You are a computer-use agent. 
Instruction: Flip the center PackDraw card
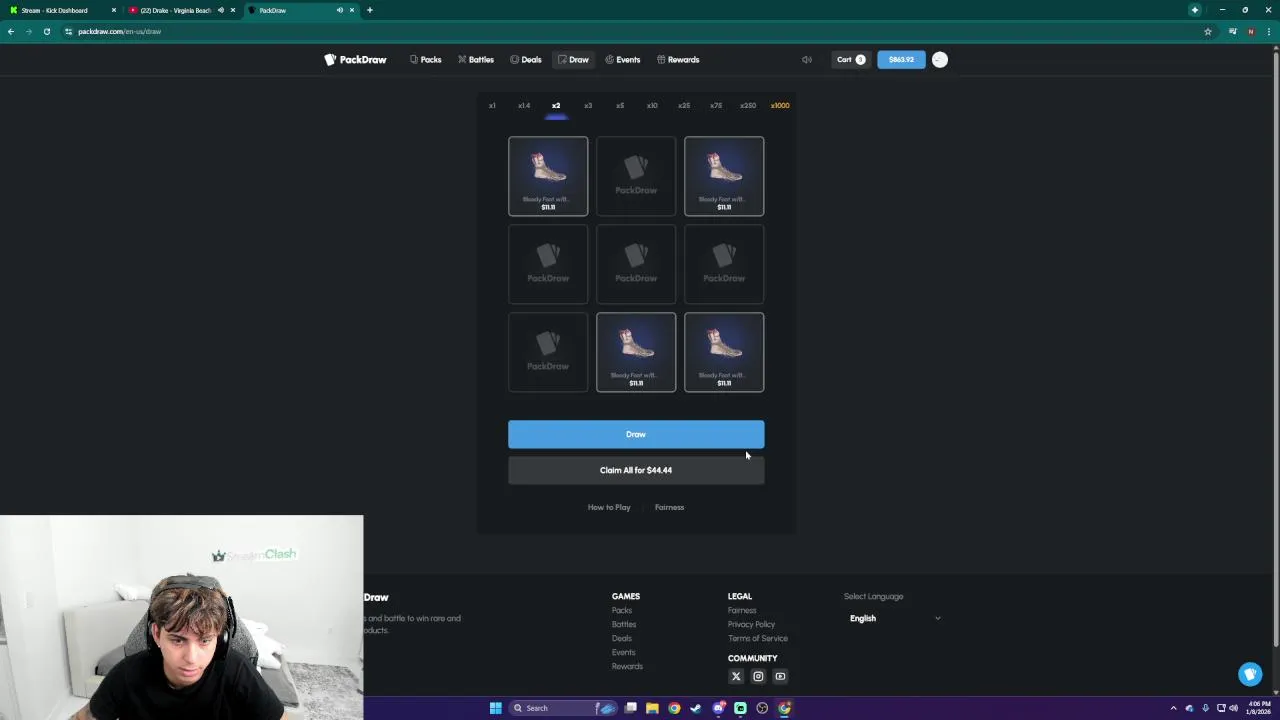coord(636,264)
